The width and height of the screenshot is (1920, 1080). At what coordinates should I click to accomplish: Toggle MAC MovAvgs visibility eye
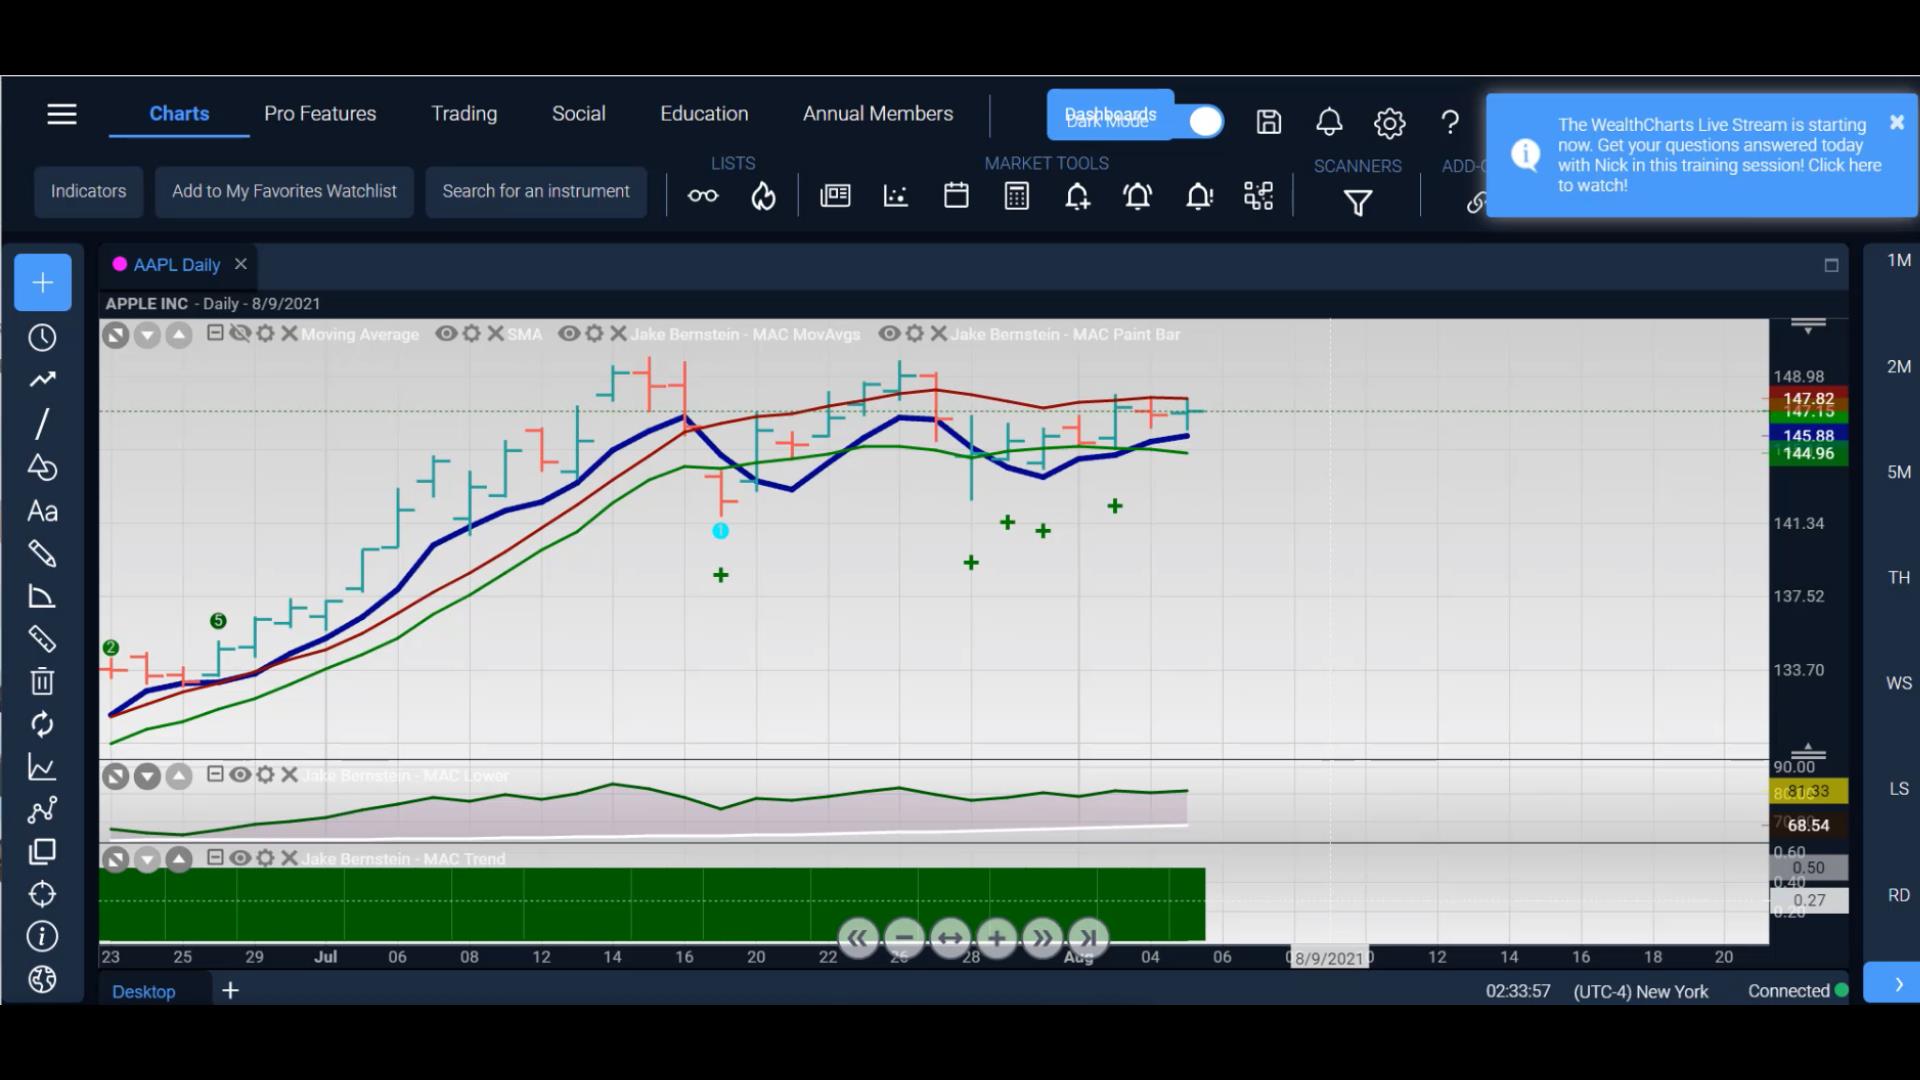[x=569, y=333]
